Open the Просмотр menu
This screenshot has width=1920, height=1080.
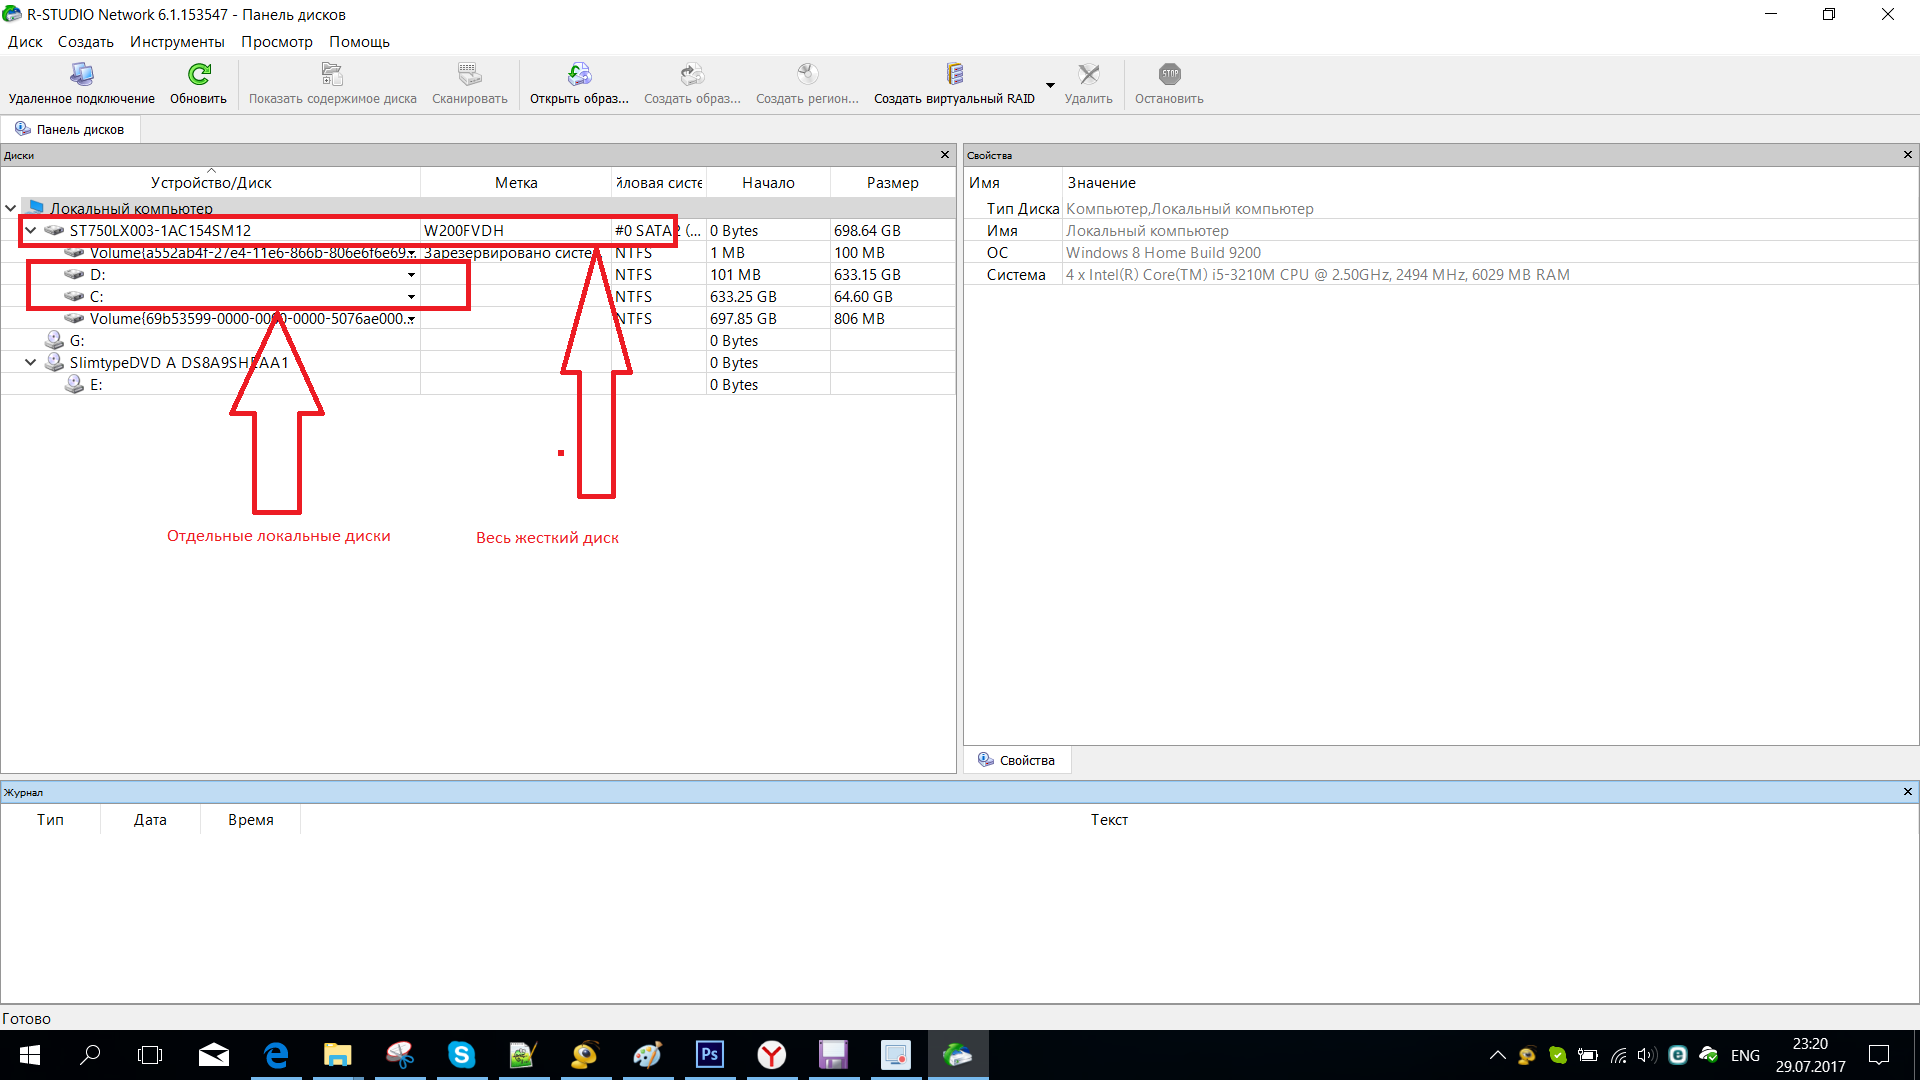(x=277, y=42)
